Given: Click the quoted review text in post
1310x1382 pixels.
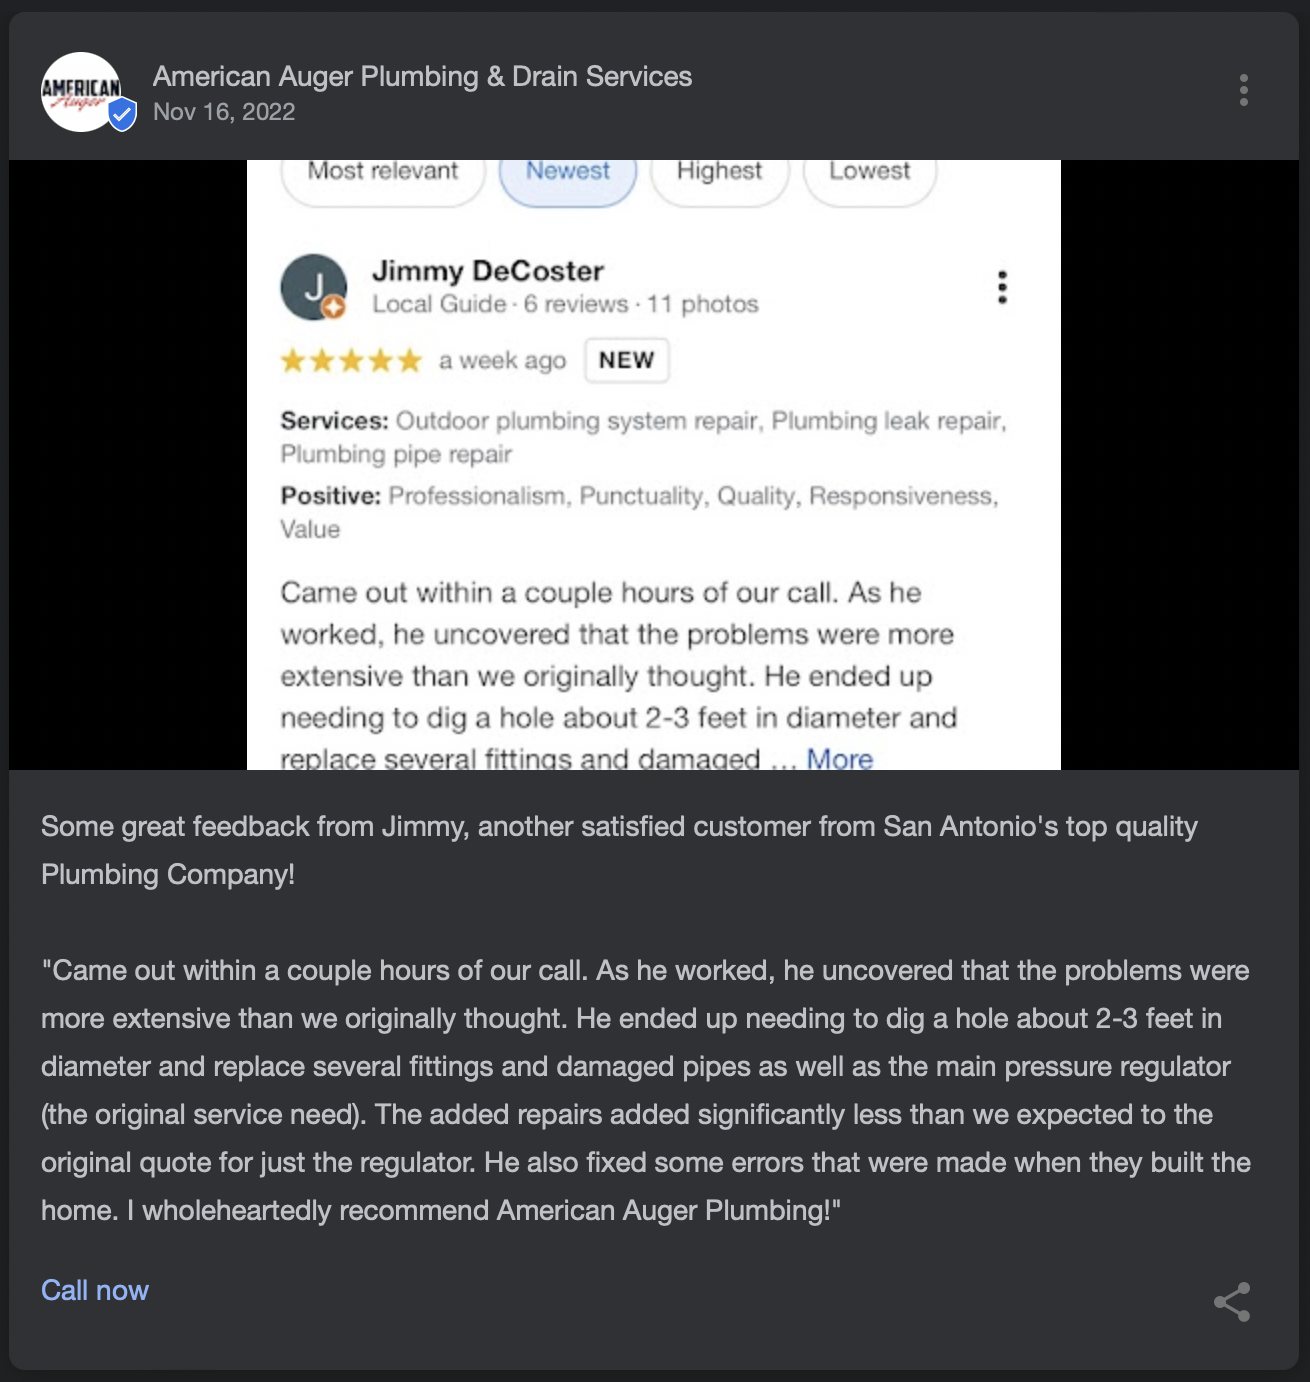Looking at the screenshot, I should [645, 1090].
